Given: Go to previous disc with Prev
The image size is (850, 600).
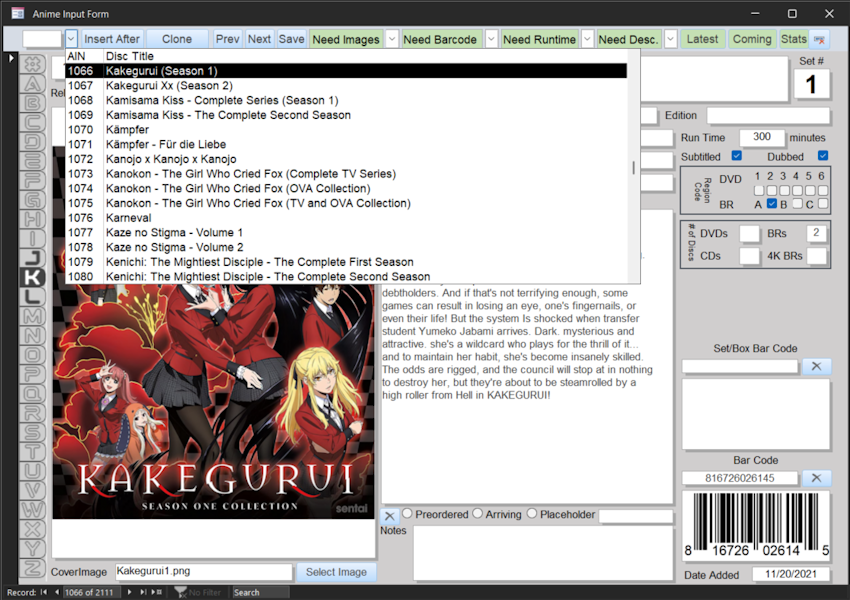Looking at the screenshot, I should [x=227, y=39].
